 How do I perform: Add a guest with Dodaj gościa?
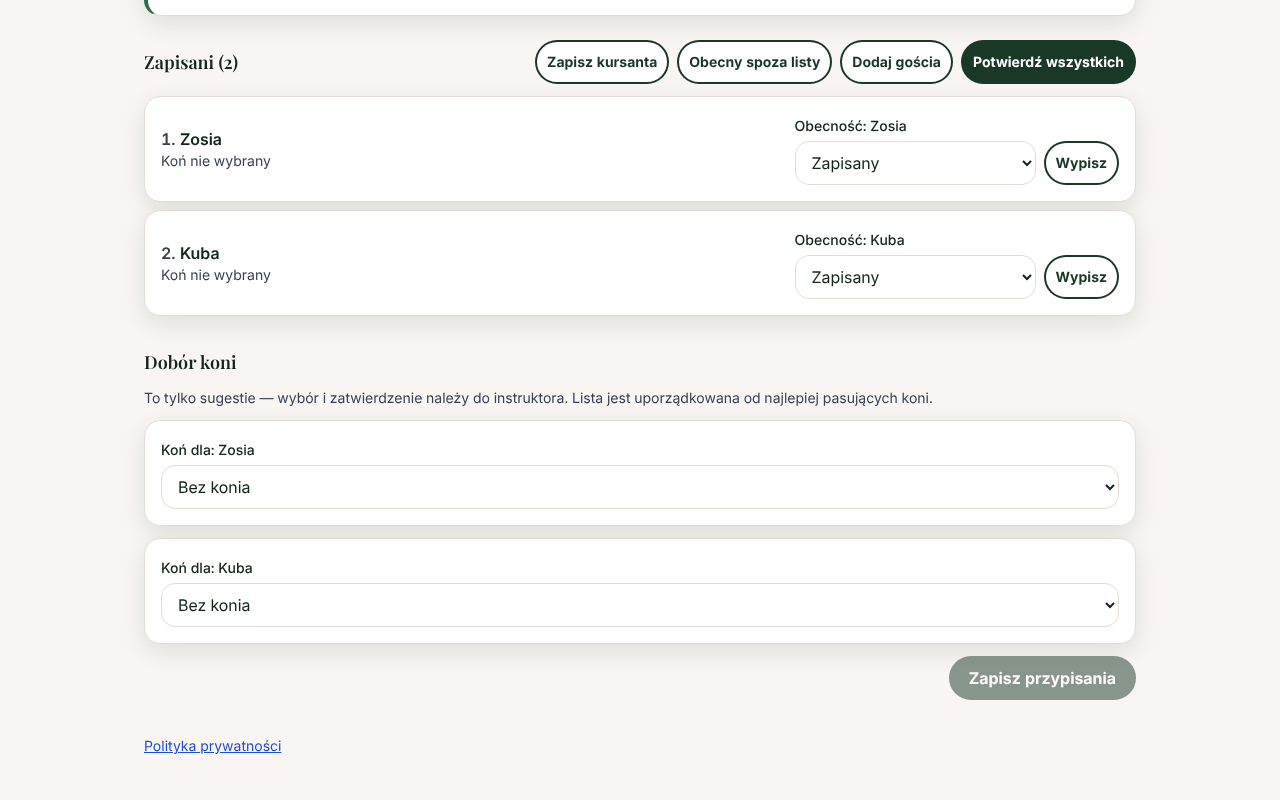point(896,62)
